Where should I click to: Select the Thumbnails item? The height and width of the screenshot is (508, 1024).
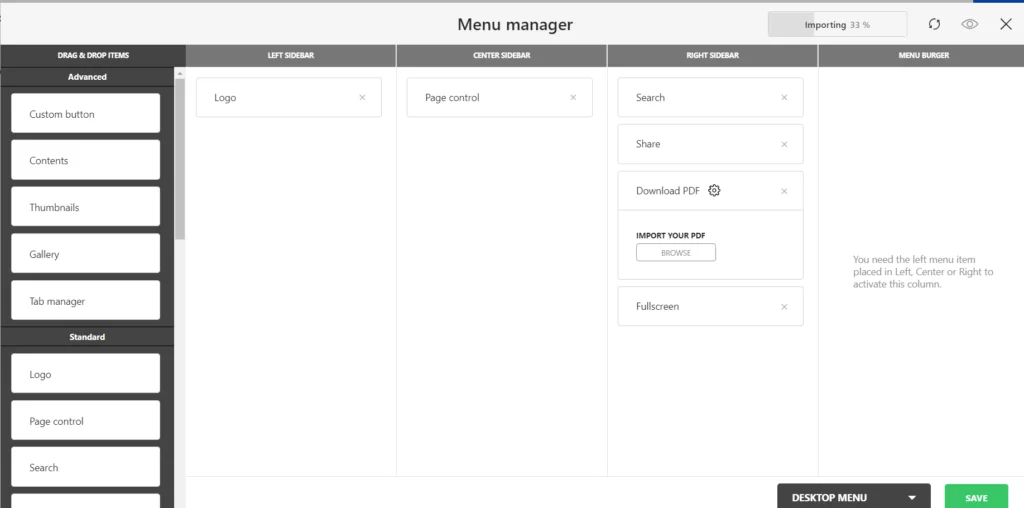click(86, 207)
